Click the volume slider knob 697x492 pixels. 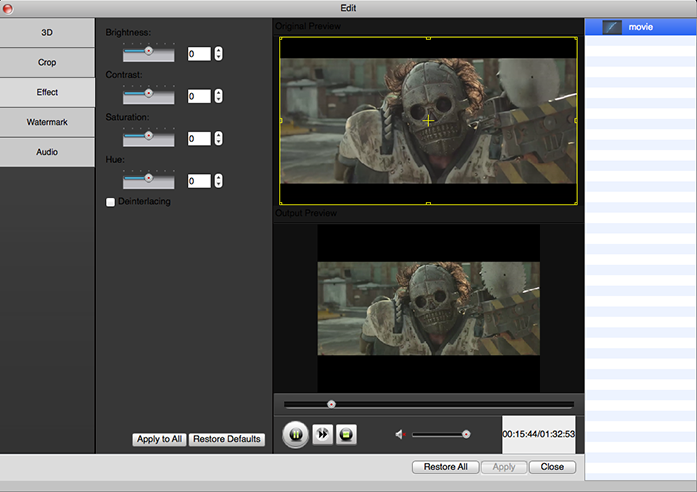tap(466, 434)
